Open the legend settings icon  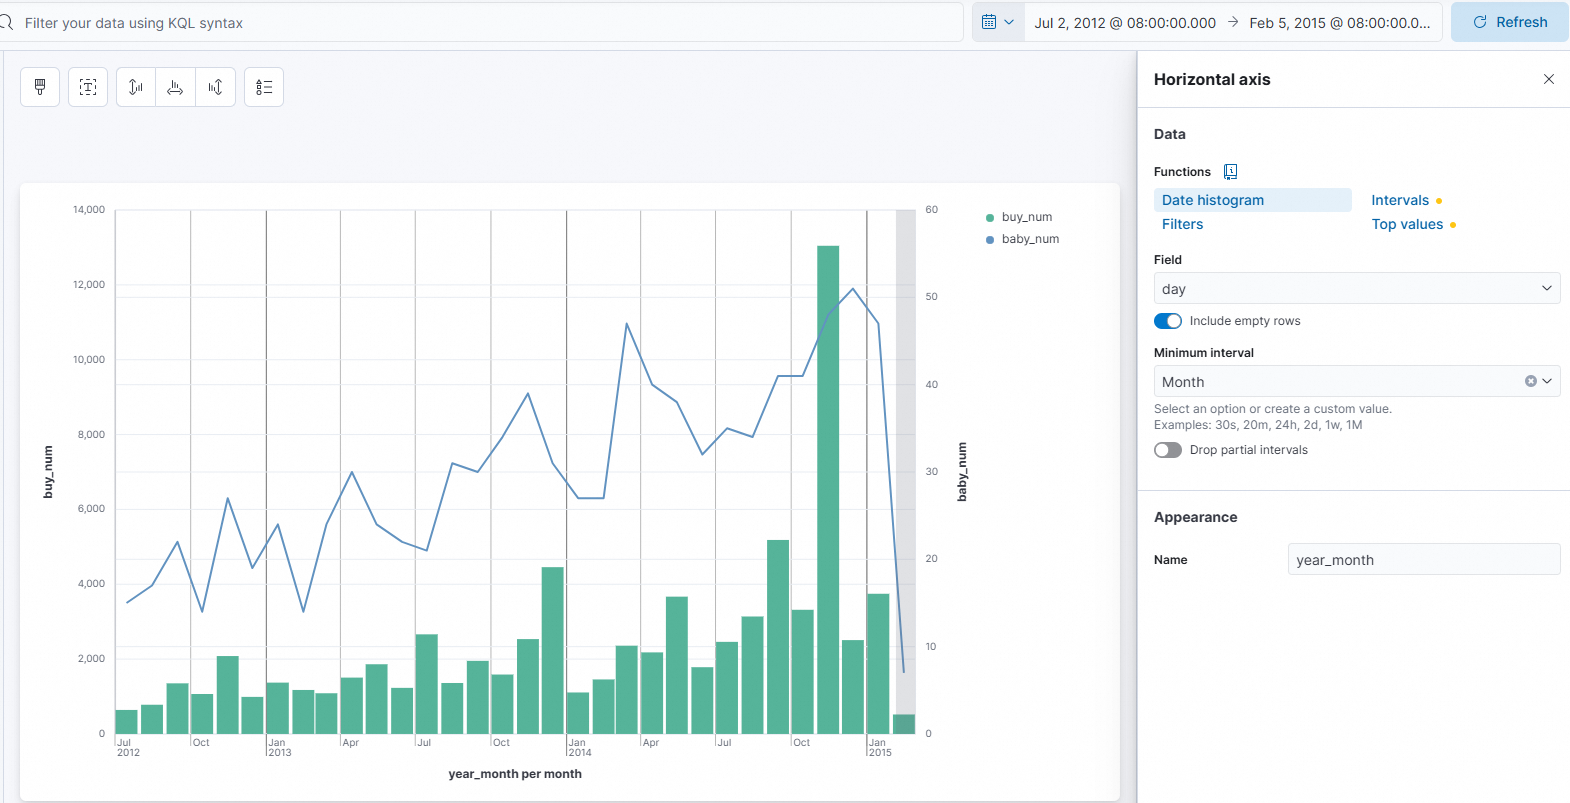pos(264,87)
